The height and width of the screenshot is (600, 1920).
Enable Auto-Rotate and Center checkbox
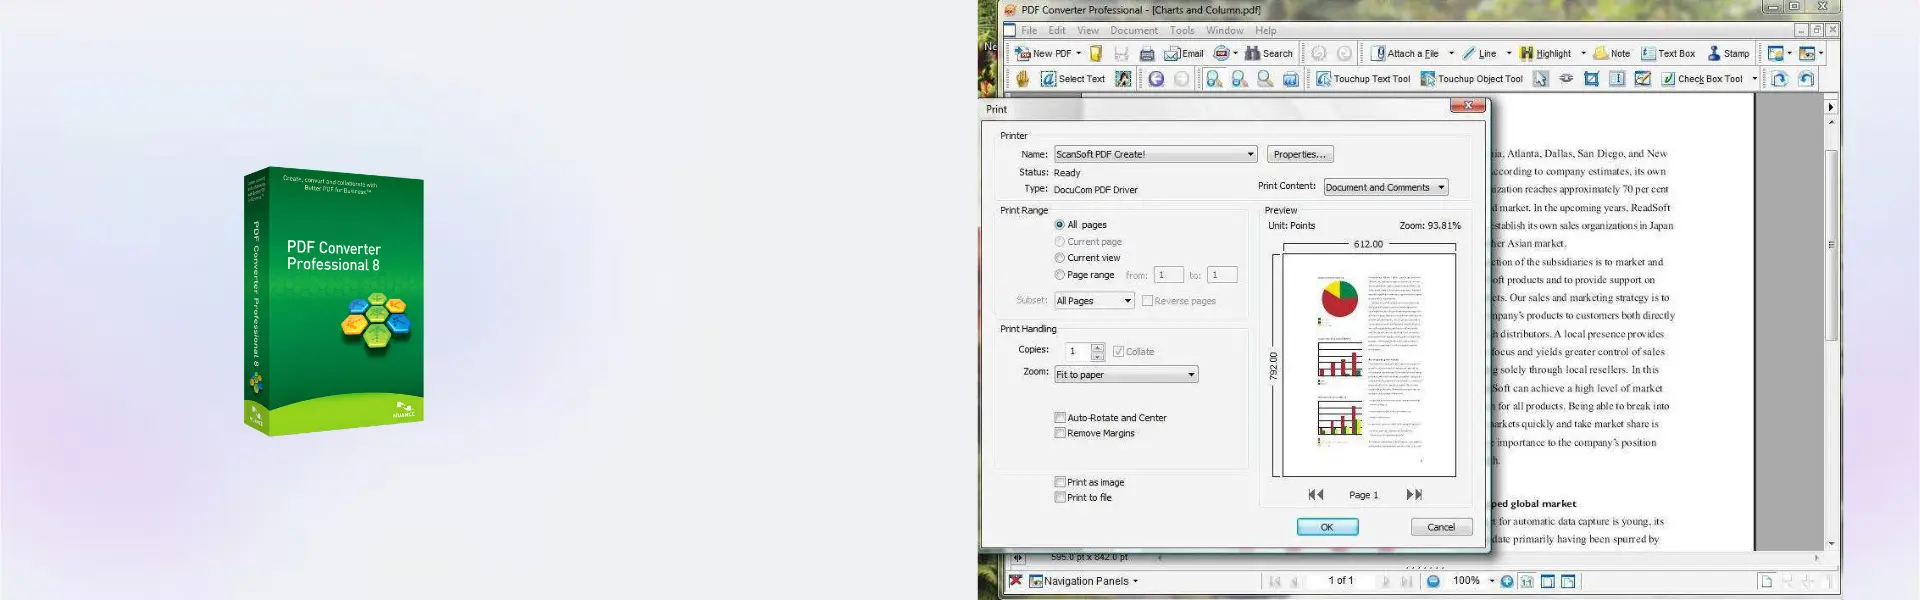[1060, 418]
